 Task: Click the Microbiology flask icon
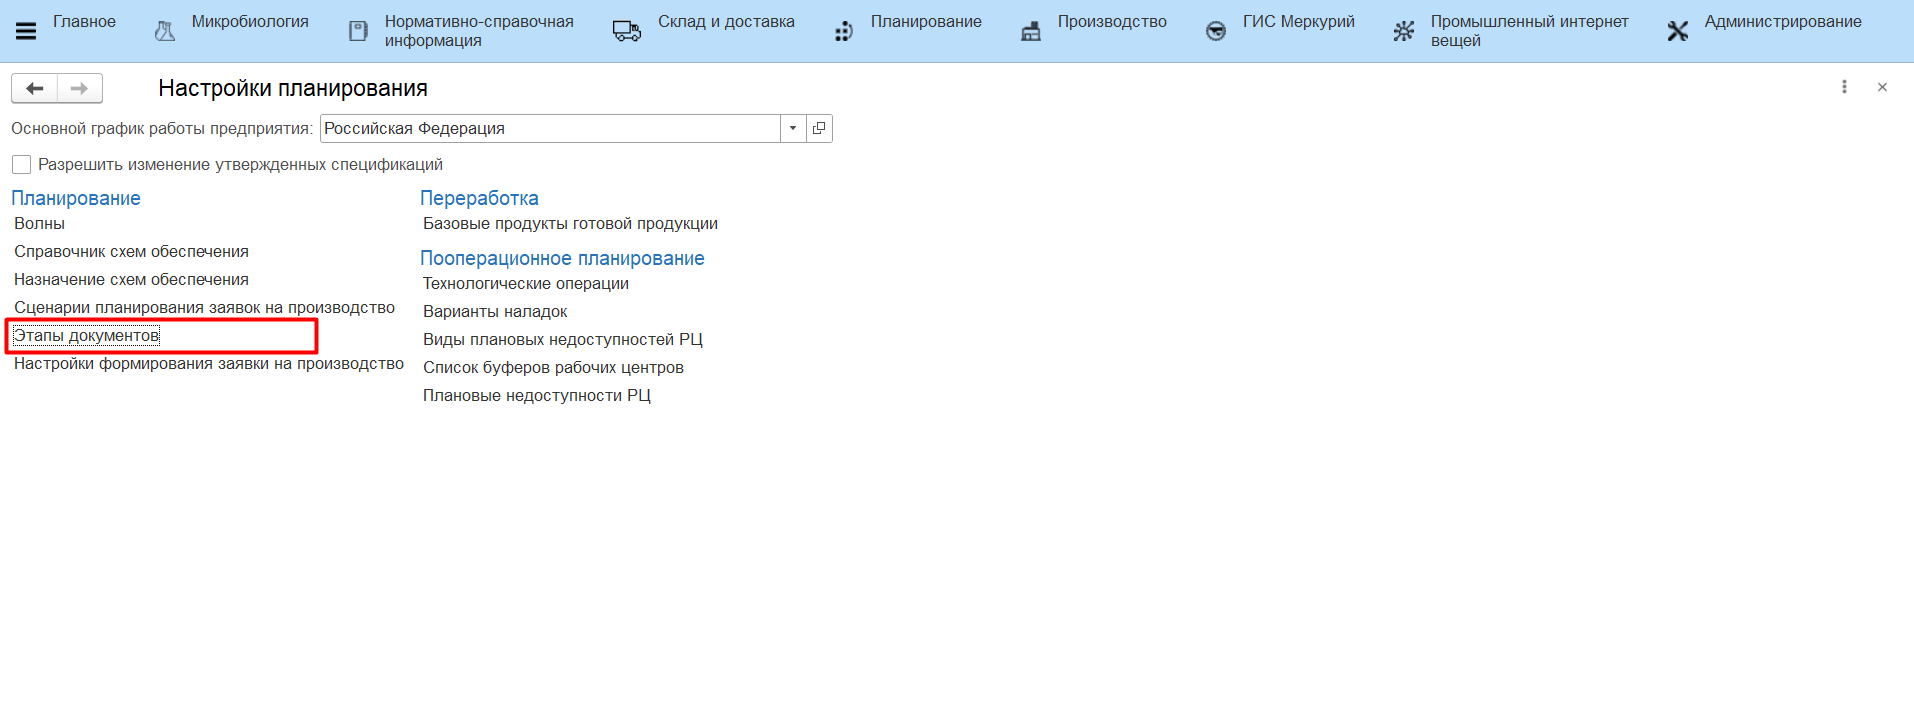tap(165, 31)
